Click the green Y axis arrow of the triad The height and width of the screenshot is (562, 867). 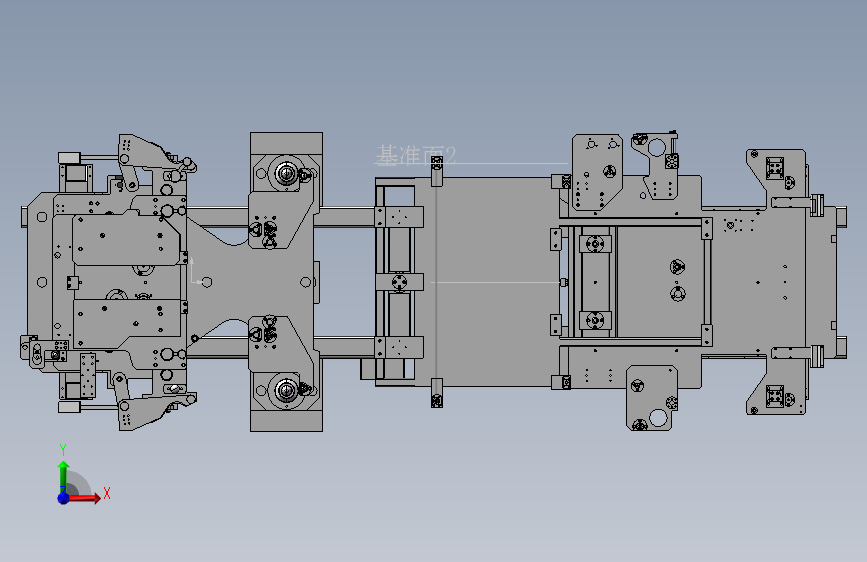[x=64, y=477]
